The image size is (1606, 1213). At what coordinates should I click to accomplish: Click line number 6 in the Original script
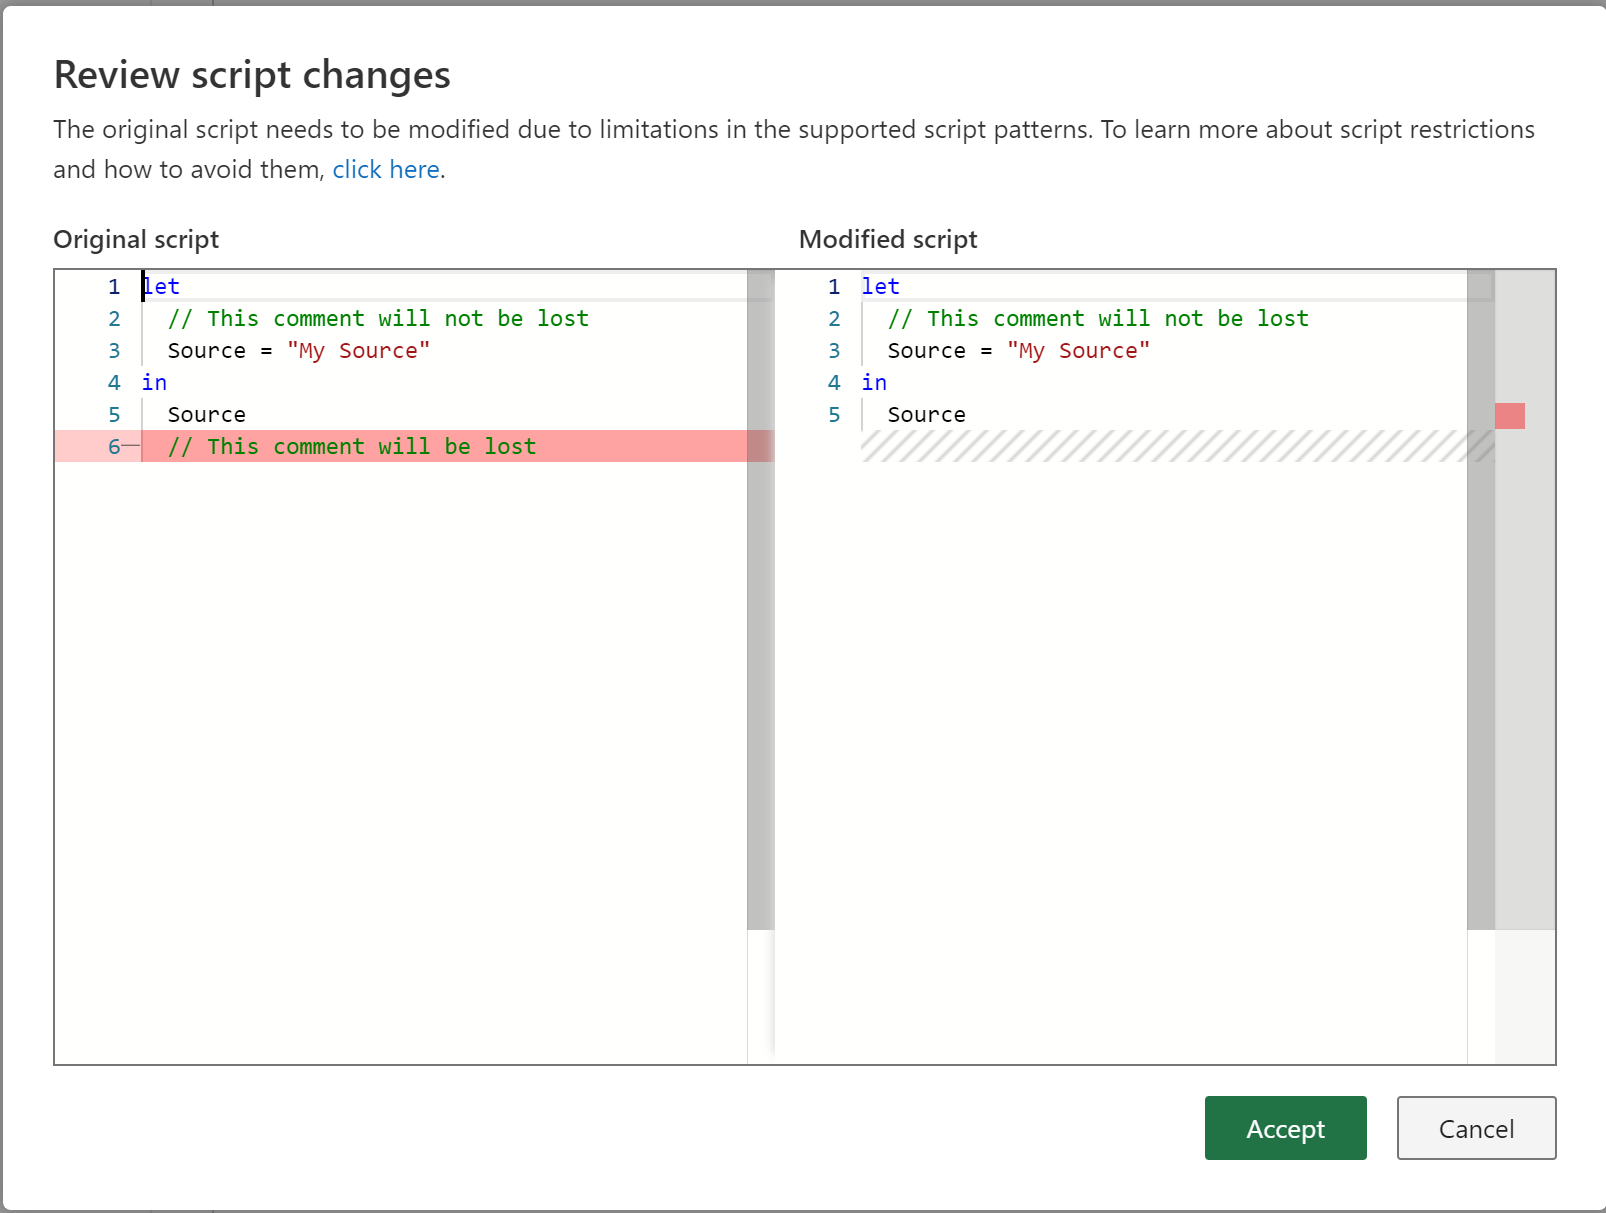113,447
